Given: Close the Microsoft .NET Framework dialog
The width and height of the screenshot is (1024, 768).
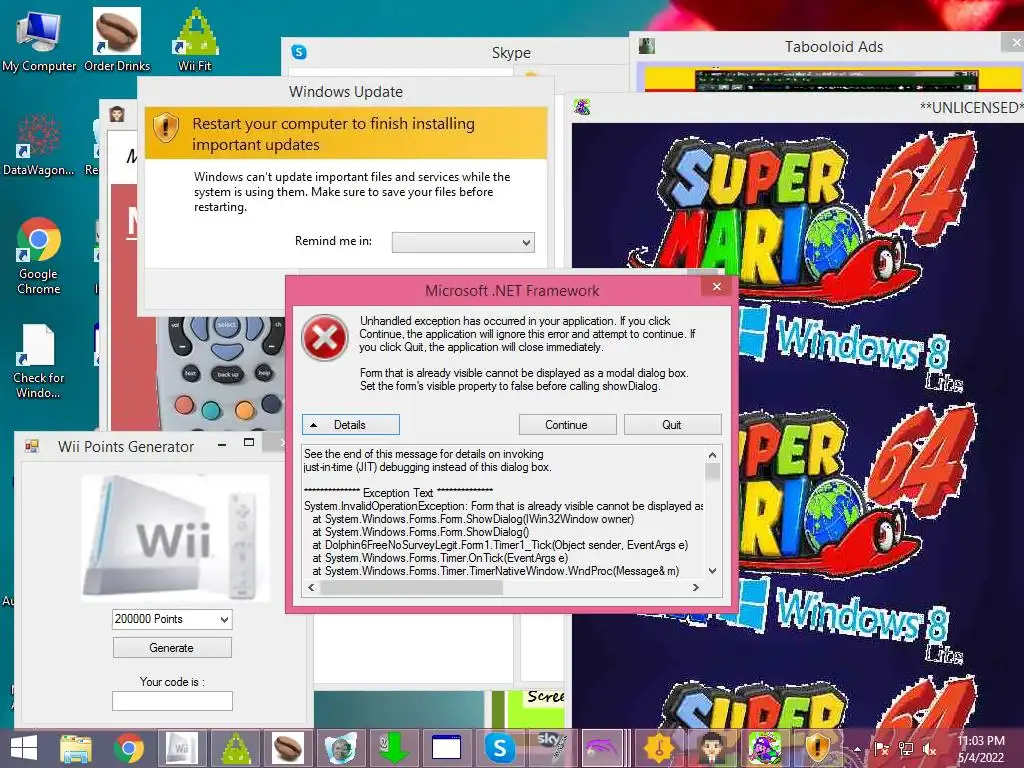Looking at the screenshot, I should 716,287.
